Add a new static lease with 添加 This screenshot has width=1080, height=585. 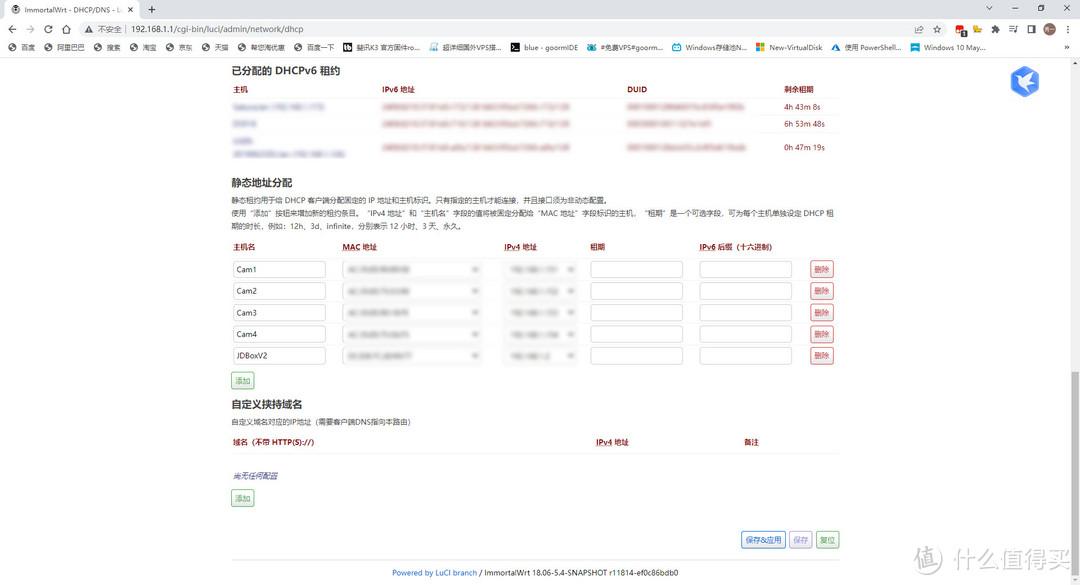242,381
